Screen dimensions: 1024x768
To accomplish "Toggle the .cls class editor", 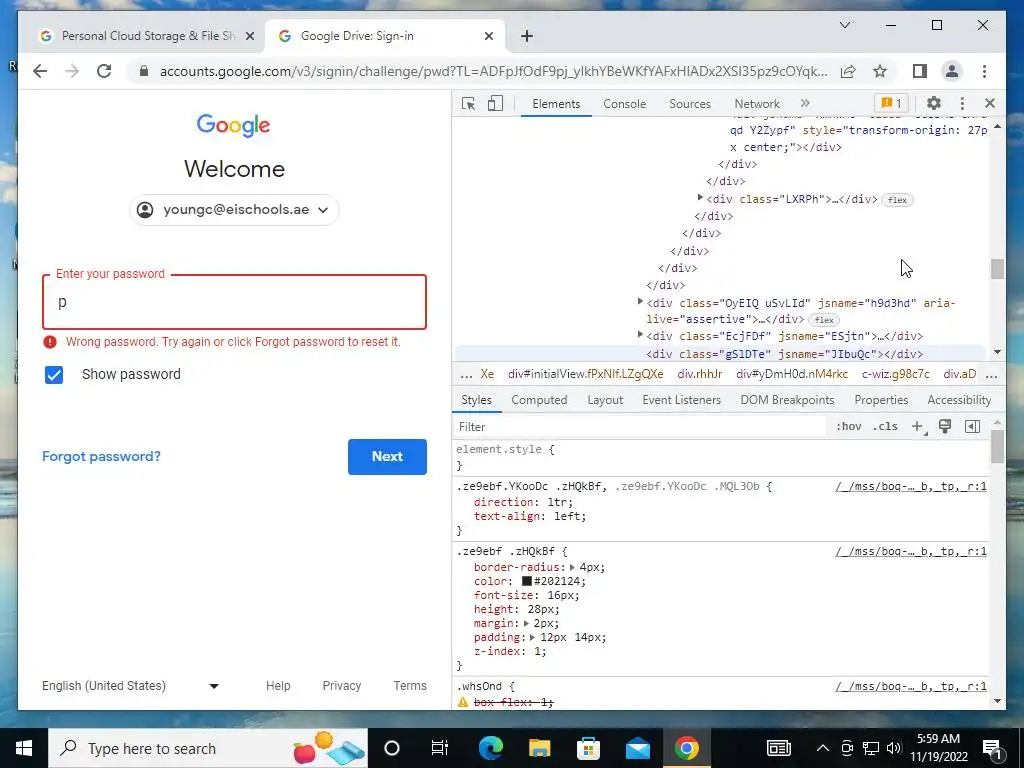I will (x=886, y=426).
